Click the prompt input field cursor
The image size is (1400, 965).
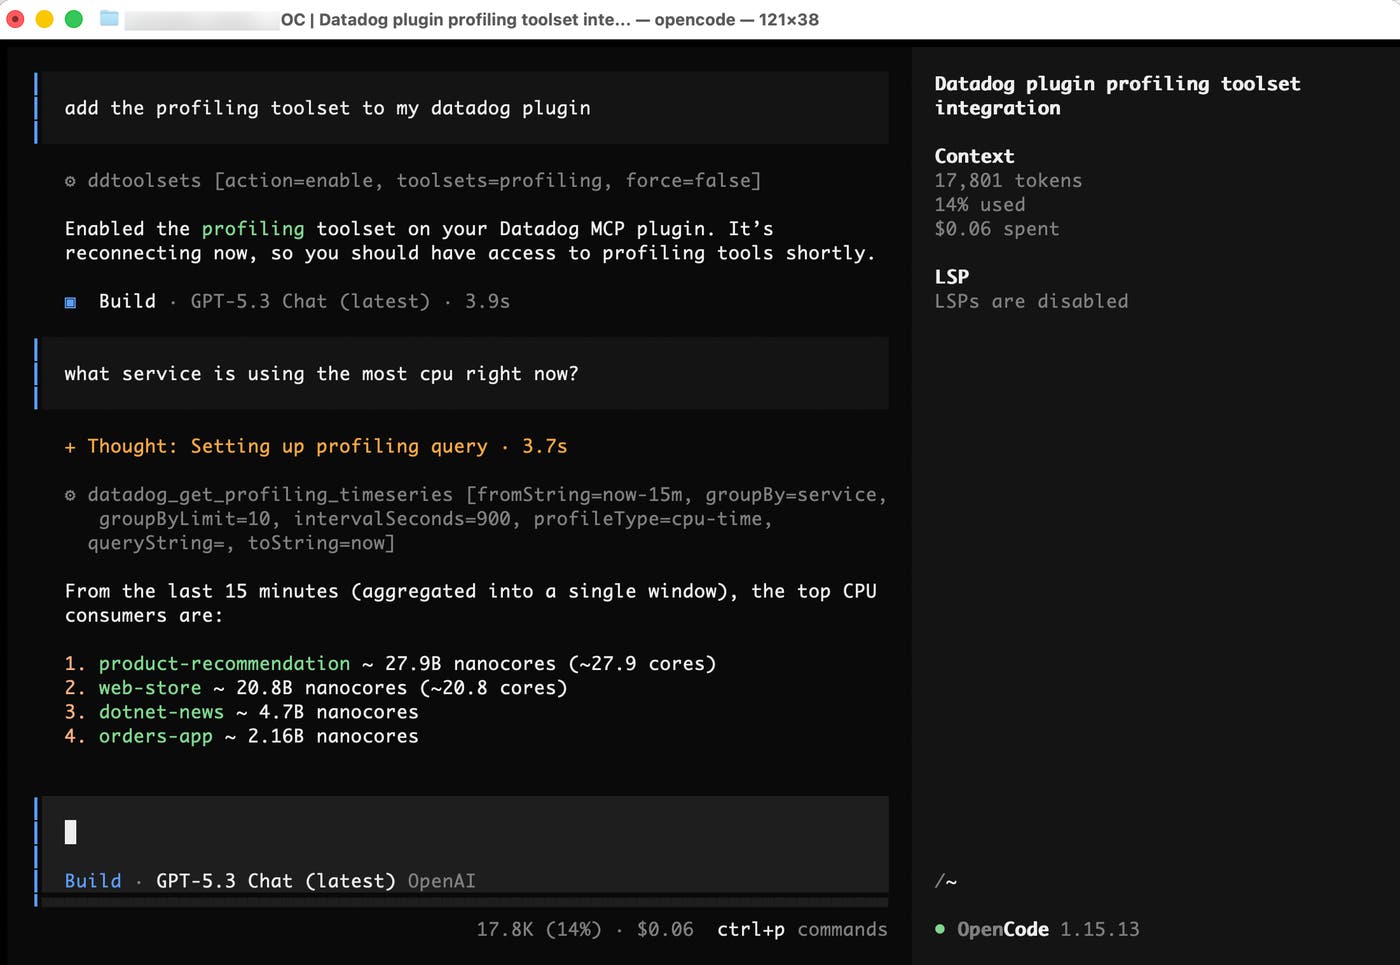click(x=70, y=831)
